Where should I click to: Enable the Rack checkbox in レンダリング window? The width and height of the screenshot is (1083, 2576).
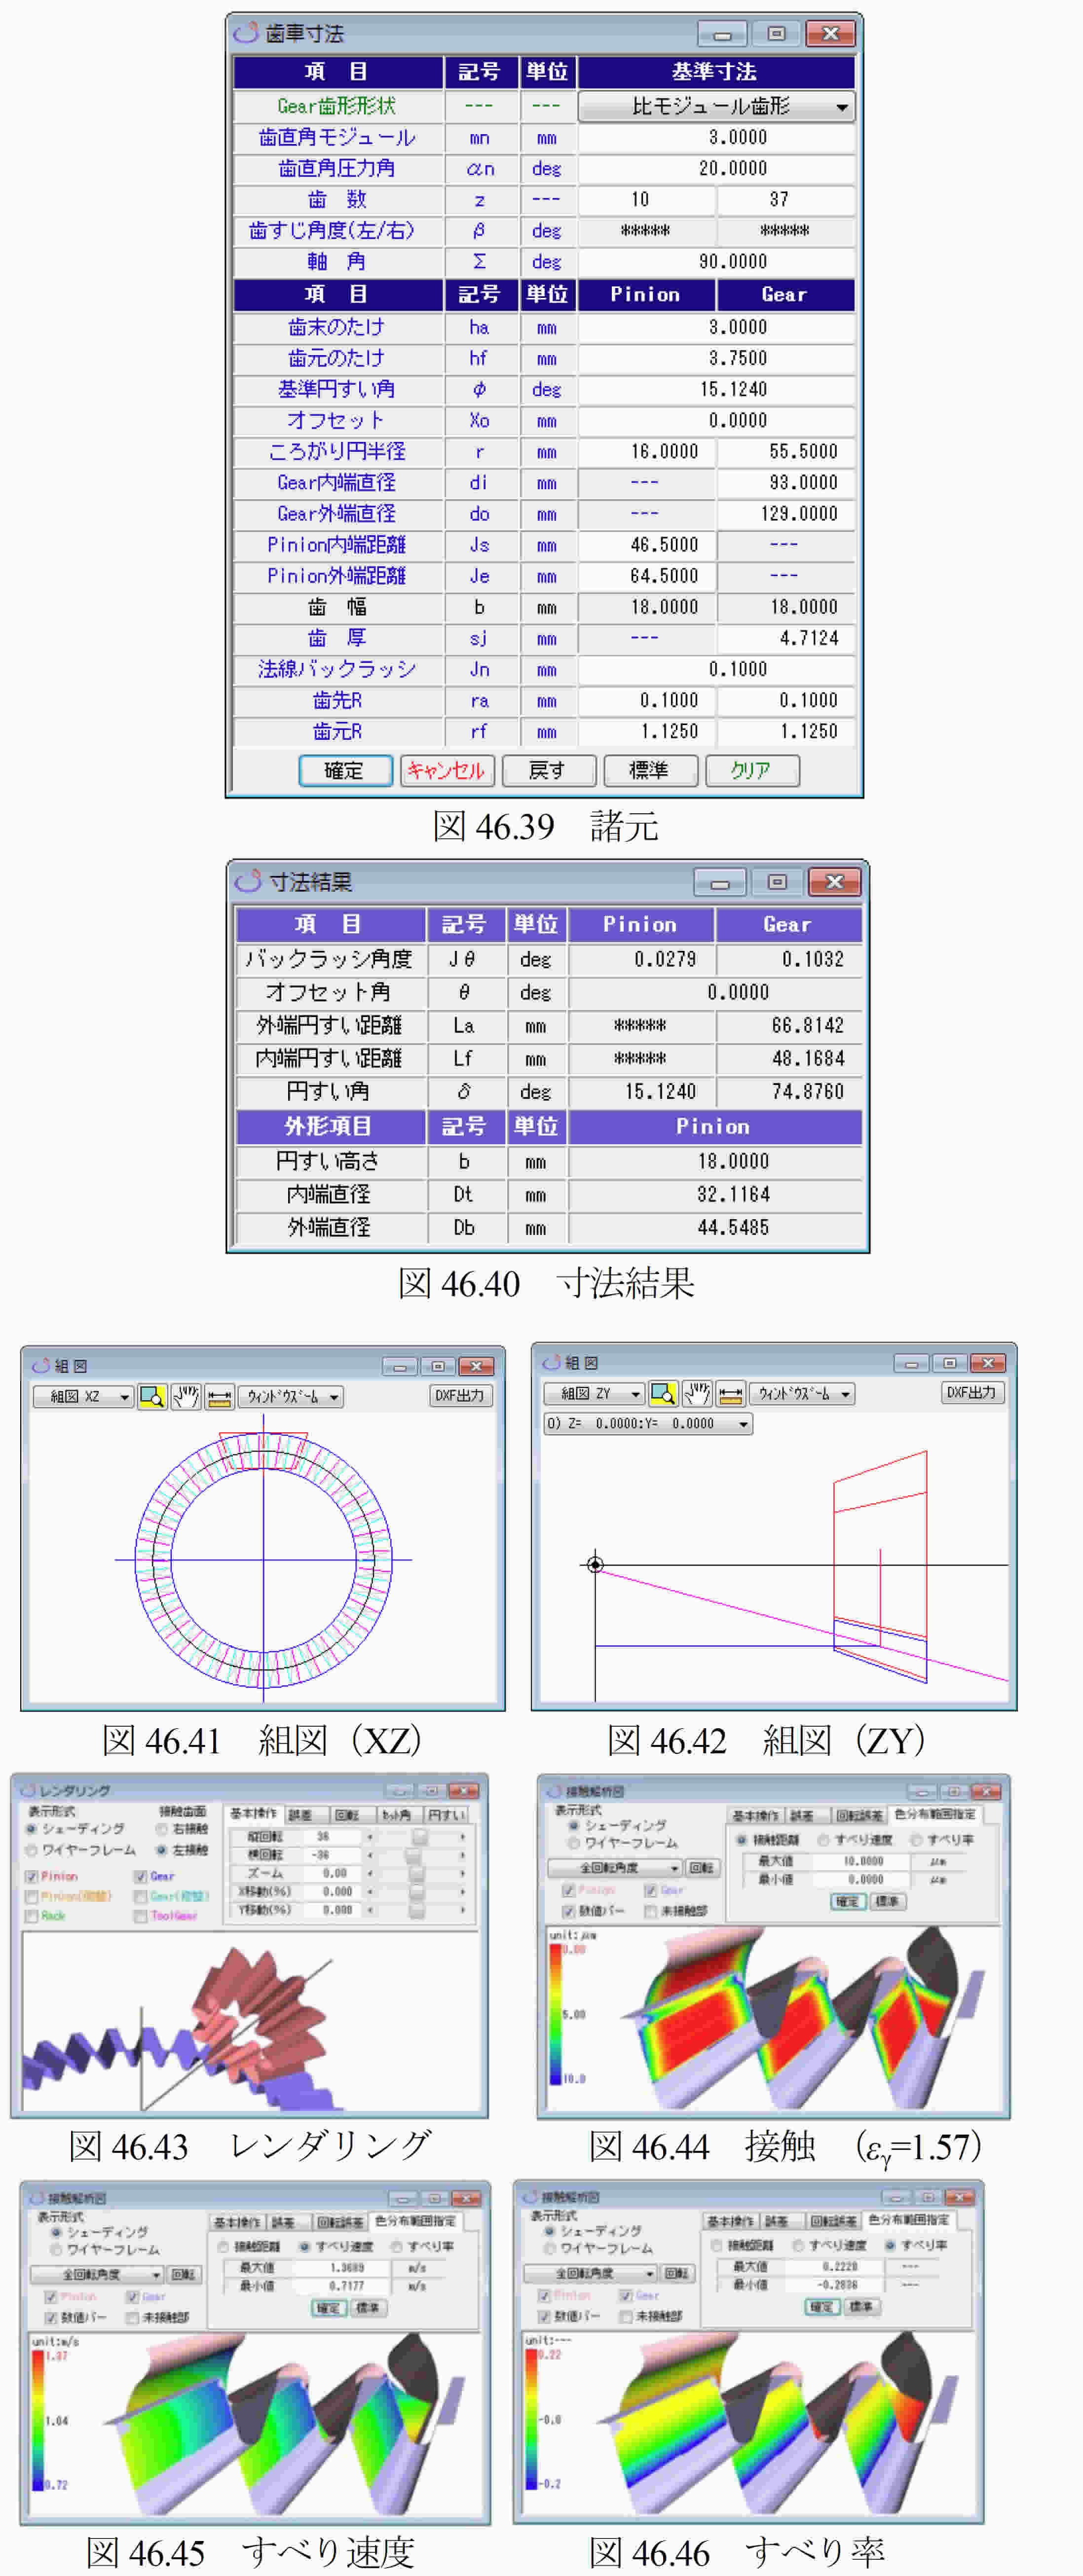(32, 1916)
